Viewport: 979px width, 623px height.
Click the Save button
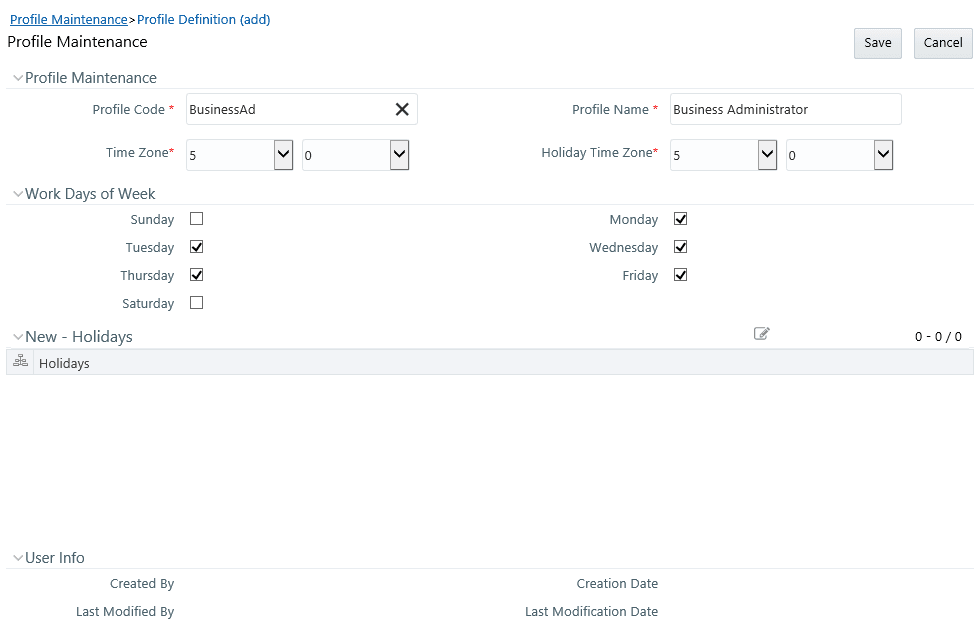878,43
